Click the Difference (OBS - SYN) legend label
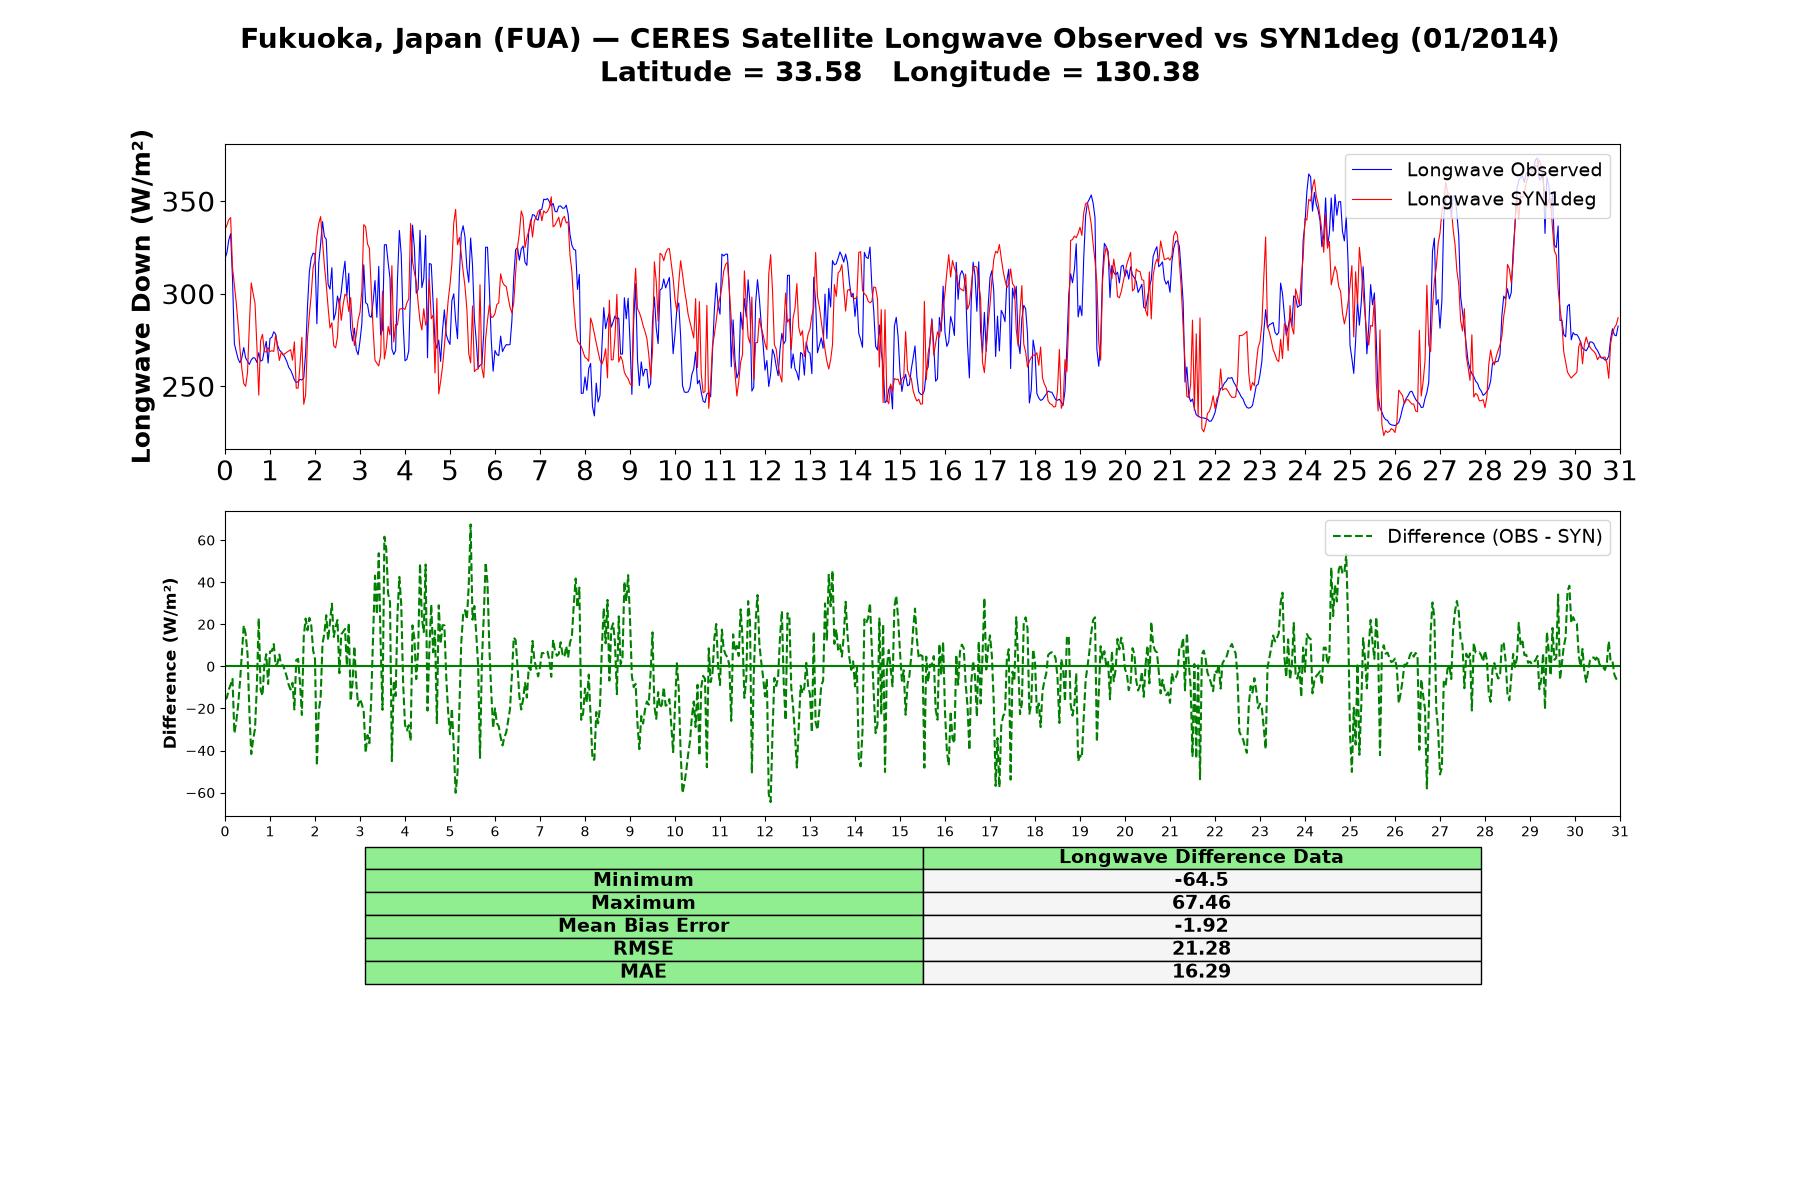Image resolution: width=1800 pixels, height=1200 pixels. pyautogui.click(x=1494, y=537)
